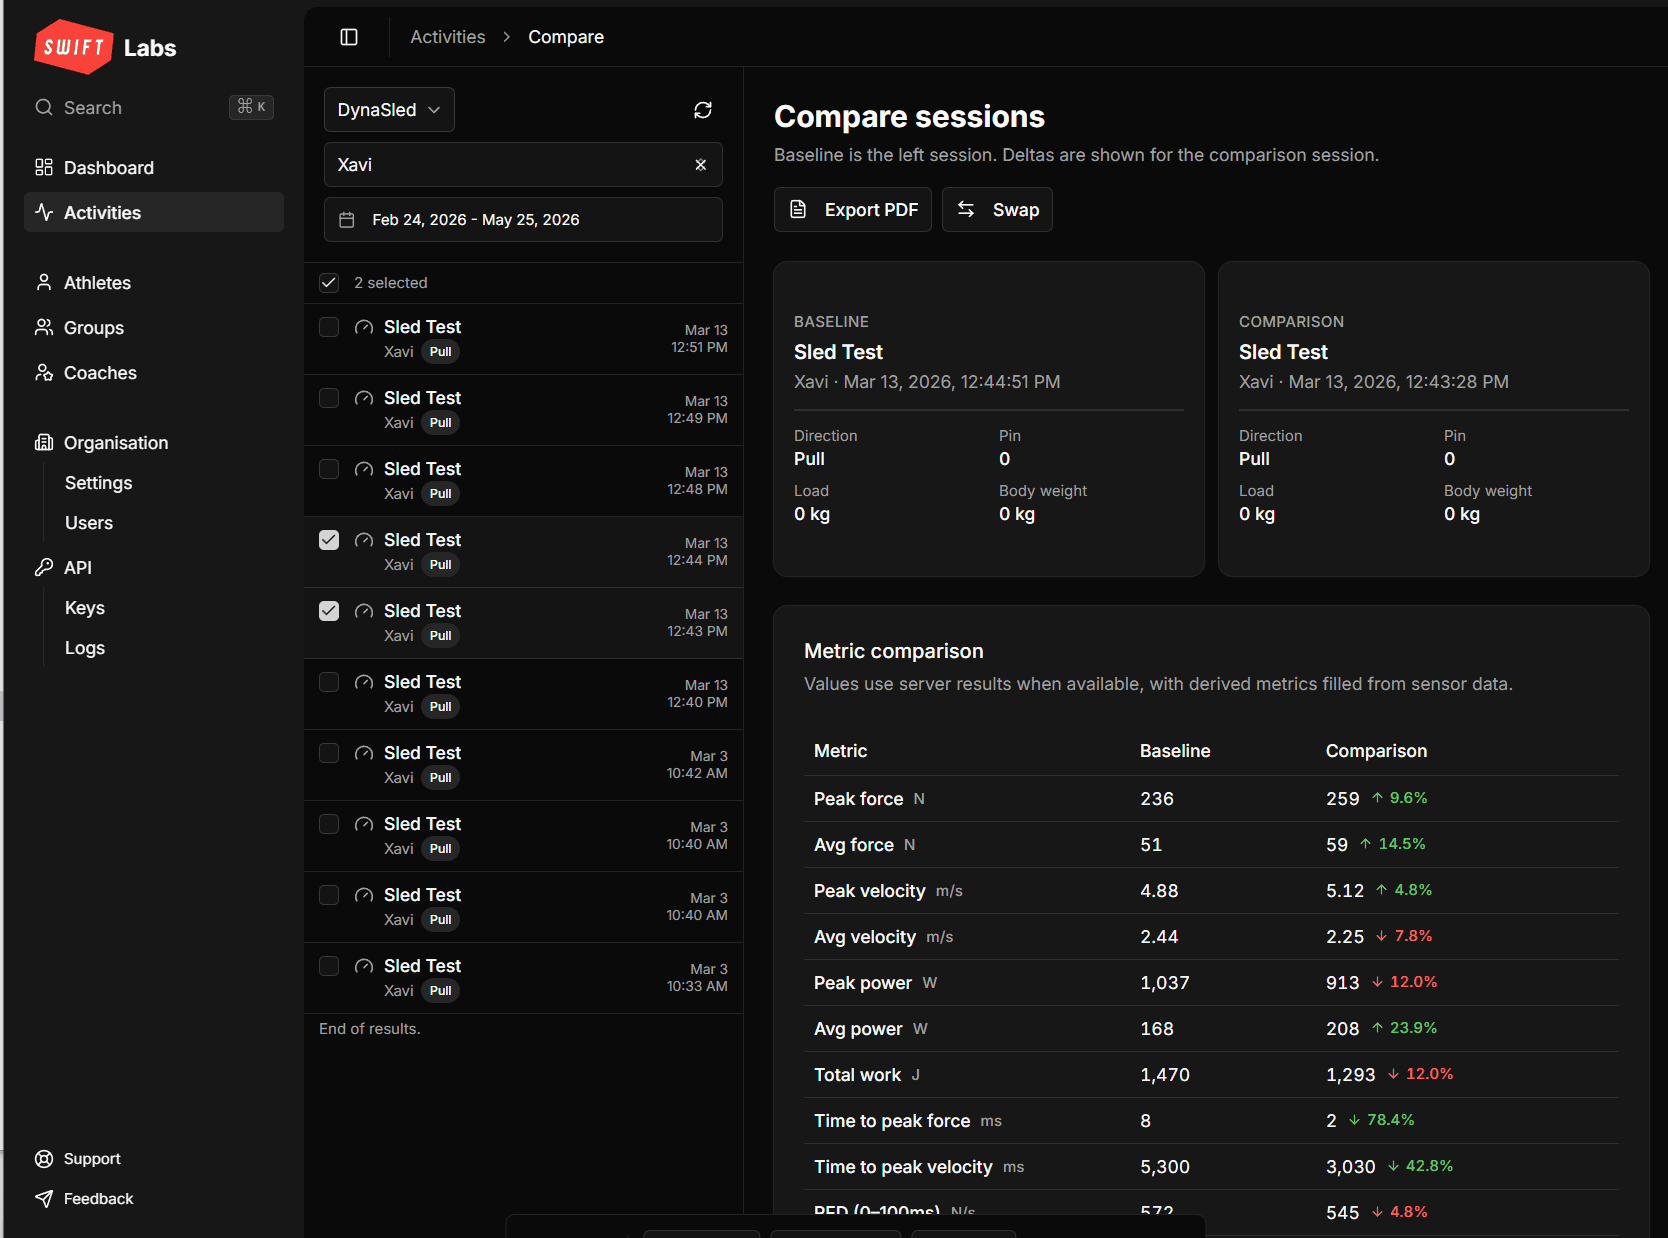This screenshot has height=1238, width=1668.
Task: Click gauge icon of 10:33 AM Sled Test
Action: tap(364, 966)
